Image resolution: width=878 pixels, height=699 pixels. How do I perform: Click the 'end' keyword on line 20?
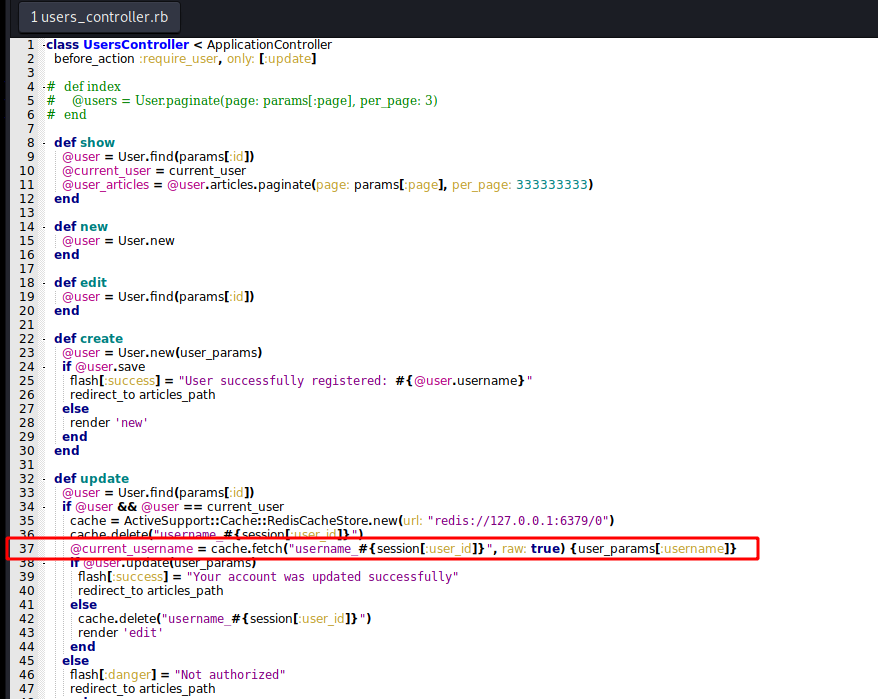point(67,311)
